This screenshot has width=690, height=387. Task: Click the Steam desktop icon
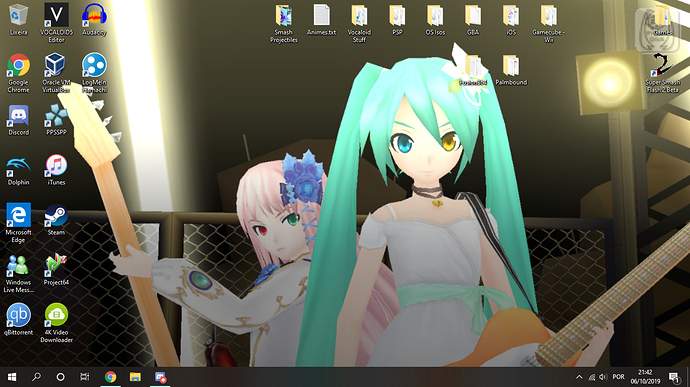point(56,219)
